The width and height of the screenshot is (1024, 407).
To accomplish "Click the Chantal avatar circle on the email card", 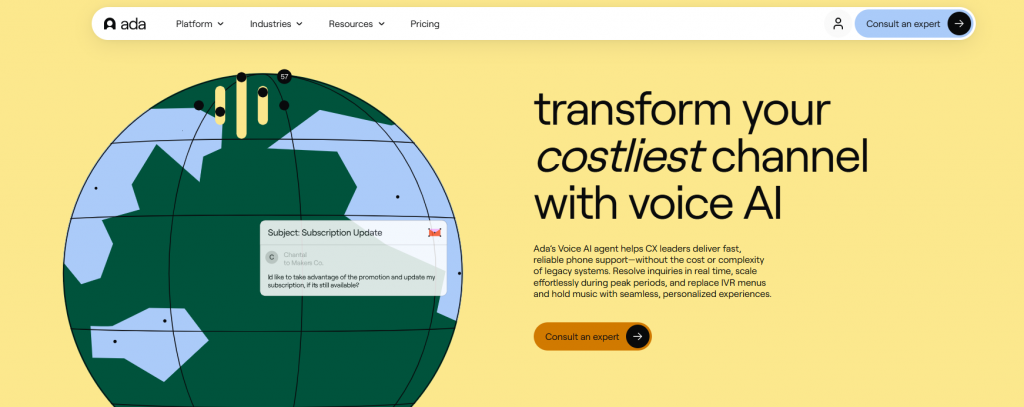I will (x=272, y=258).
